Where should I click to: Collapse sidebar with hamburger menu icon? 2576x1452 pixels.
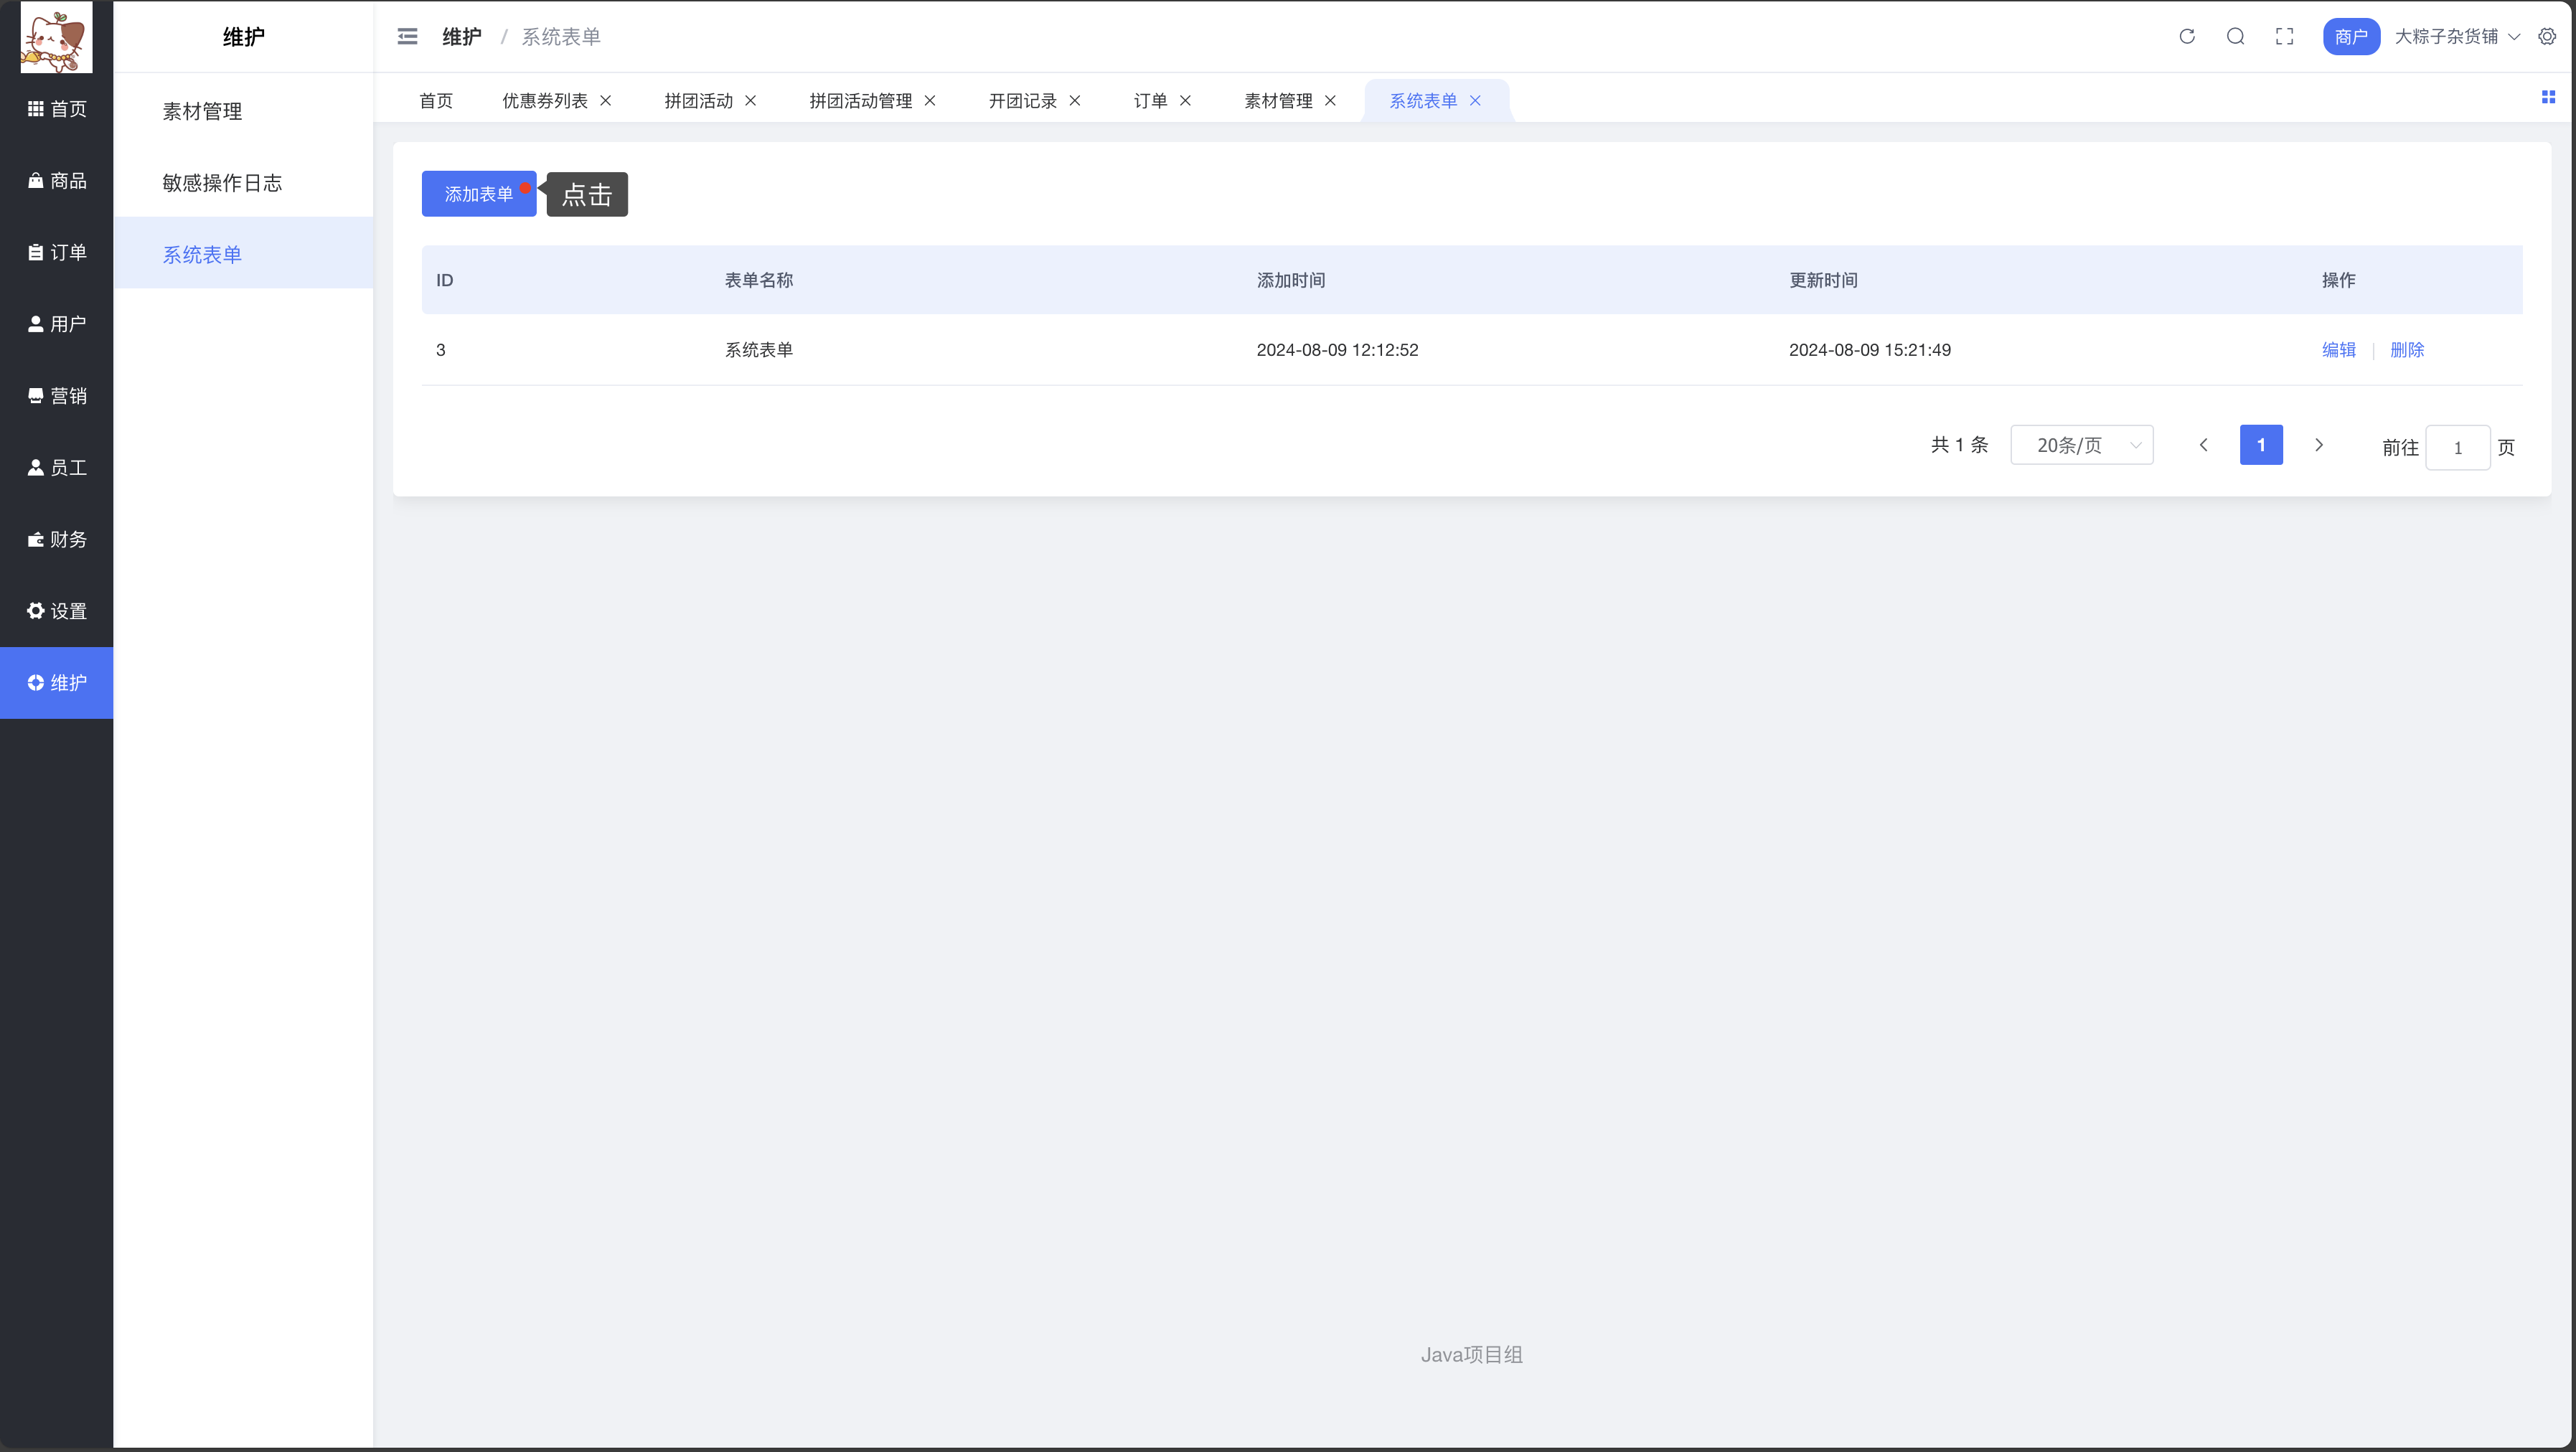[407, 37]
